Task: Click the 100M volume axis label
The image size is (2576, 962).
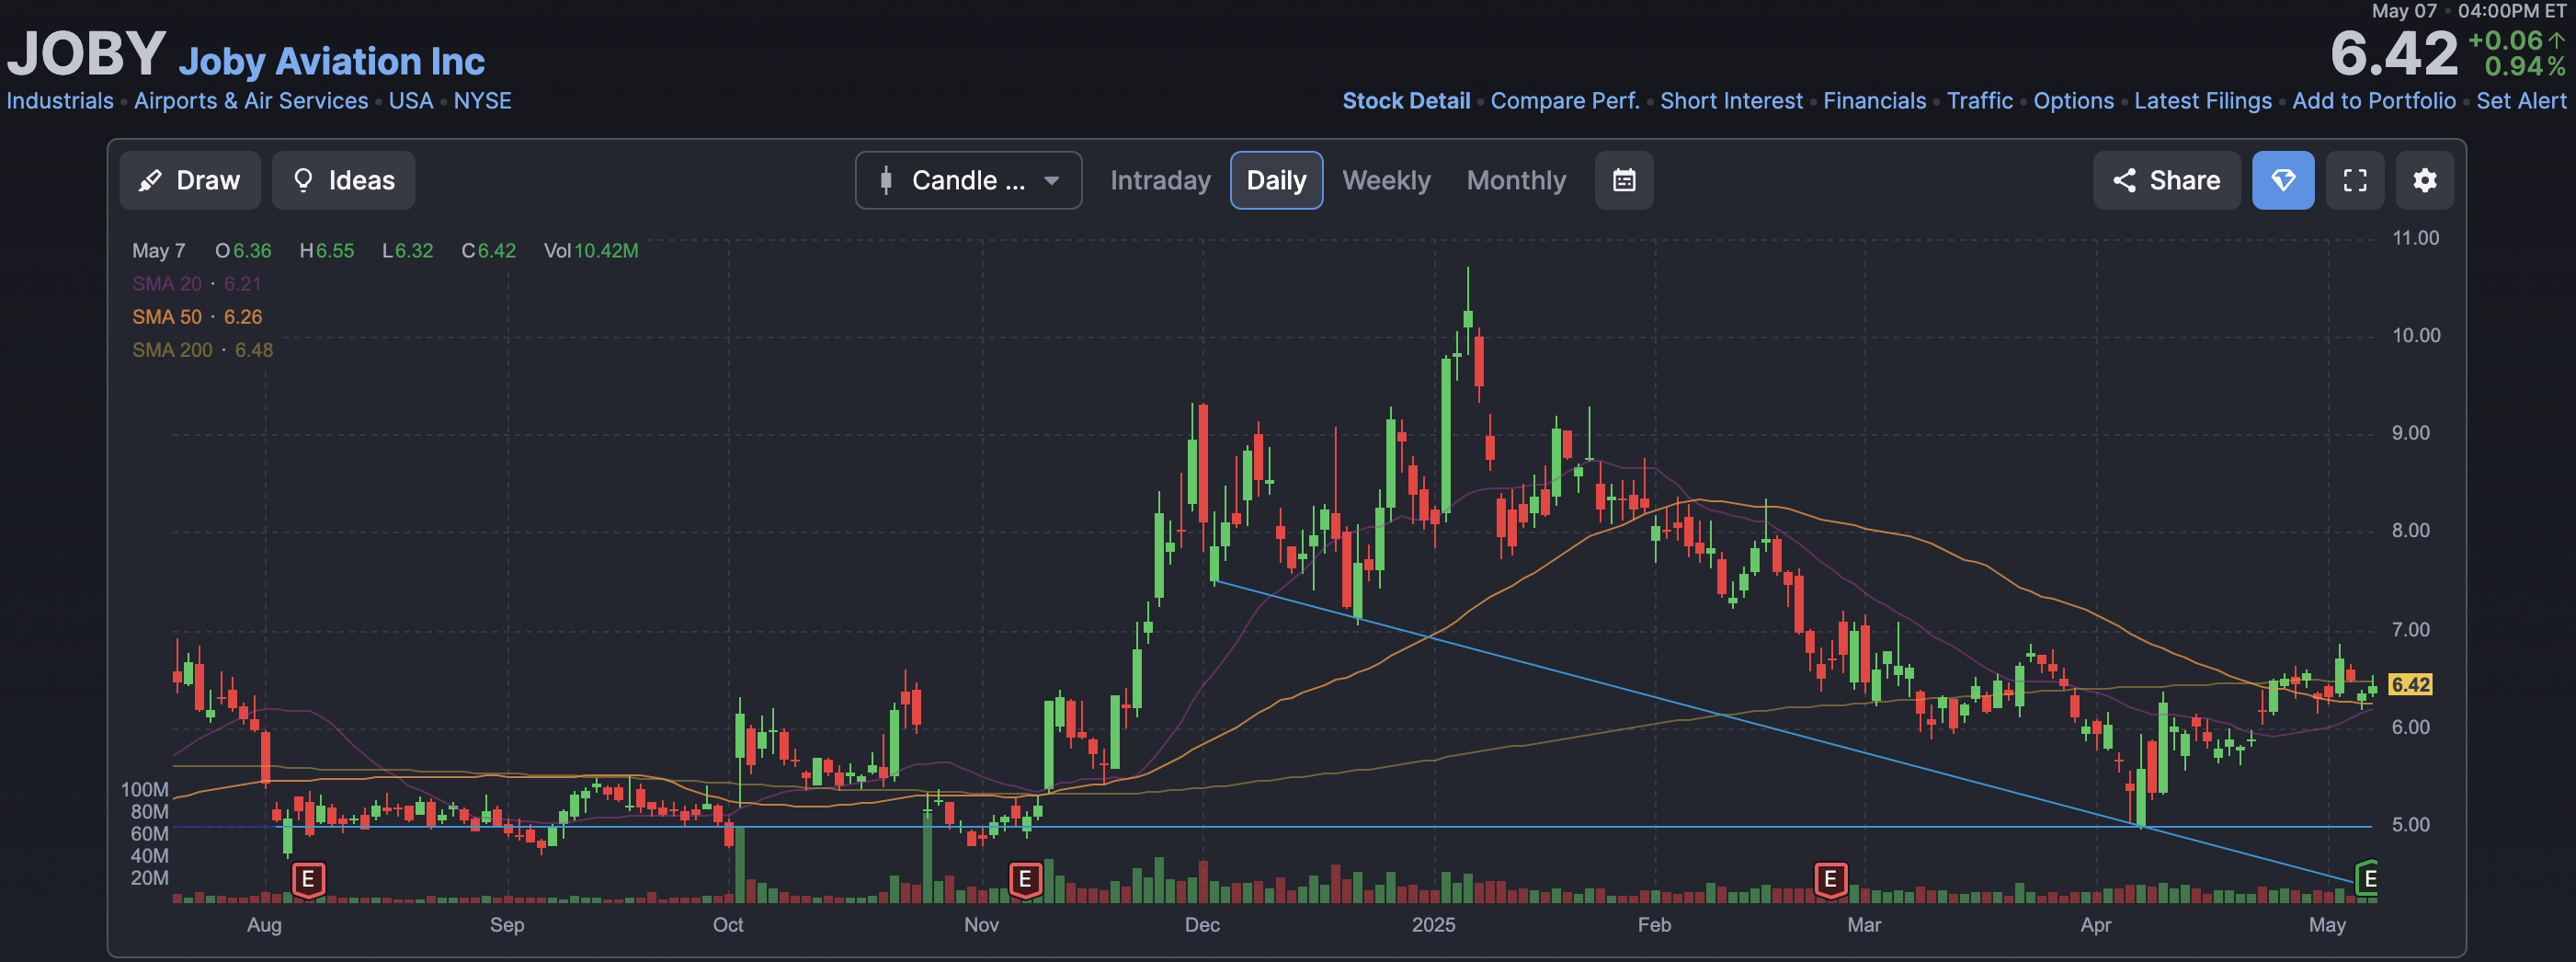Action: point(145,790)
